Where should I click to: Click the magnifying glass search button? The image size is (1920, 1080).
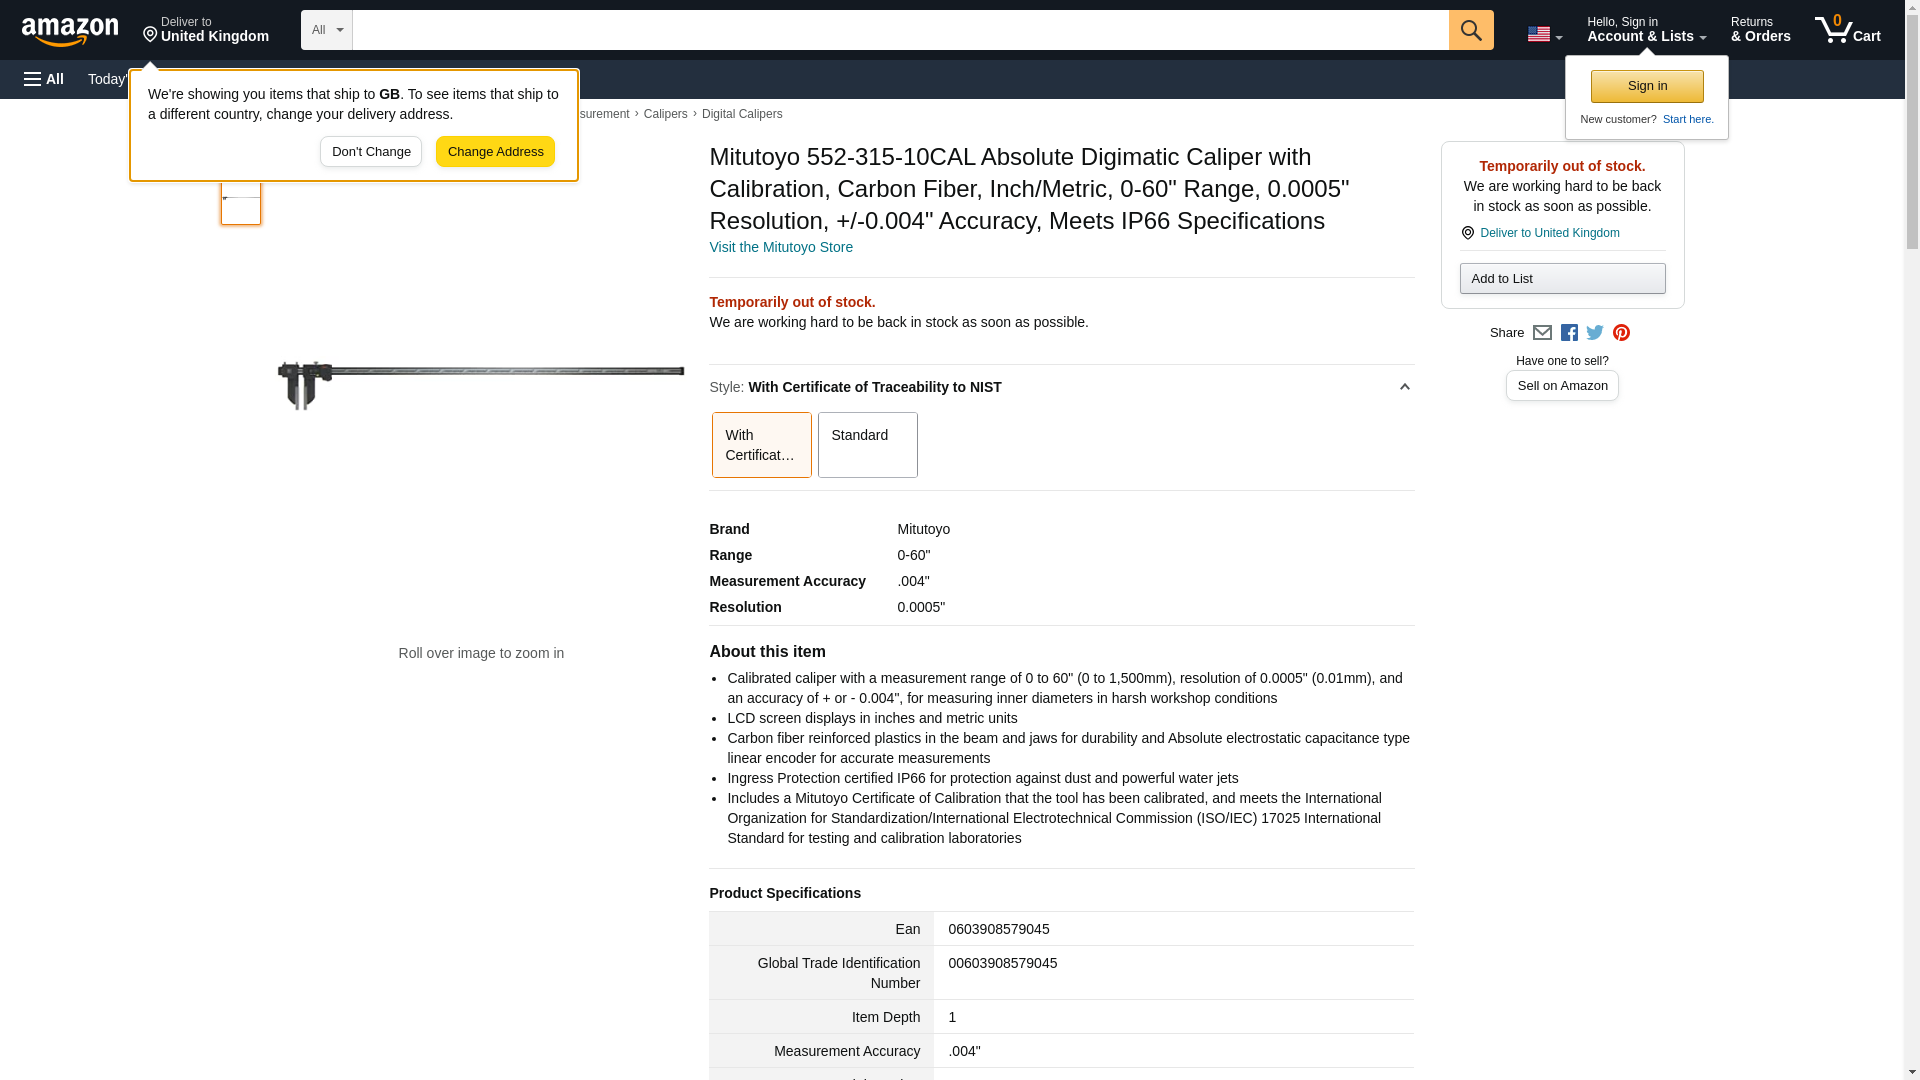(1470, 30)
